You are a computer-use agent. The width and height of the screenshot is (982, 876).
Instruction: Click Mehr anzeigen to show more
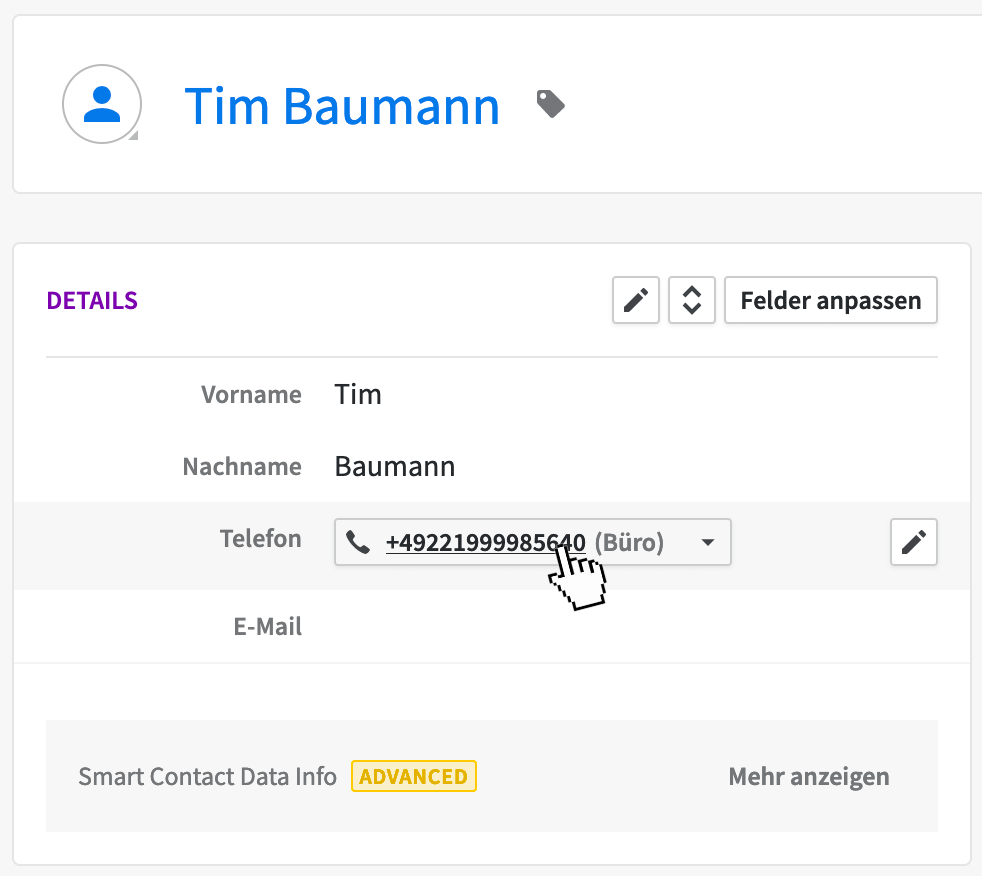click(x=808, y=777)
